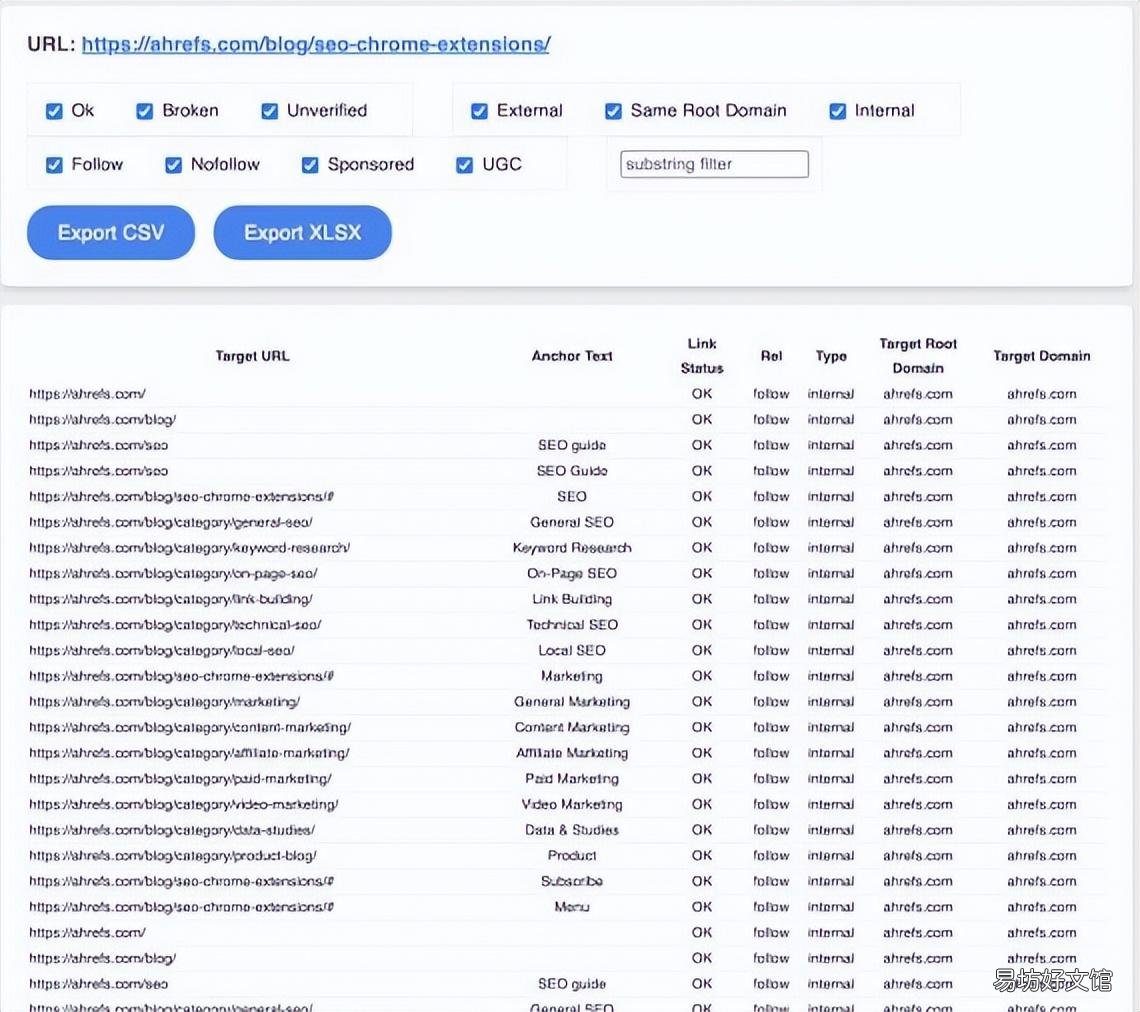Click the 'General Marketing' anchor text cell

coord(571,702)
